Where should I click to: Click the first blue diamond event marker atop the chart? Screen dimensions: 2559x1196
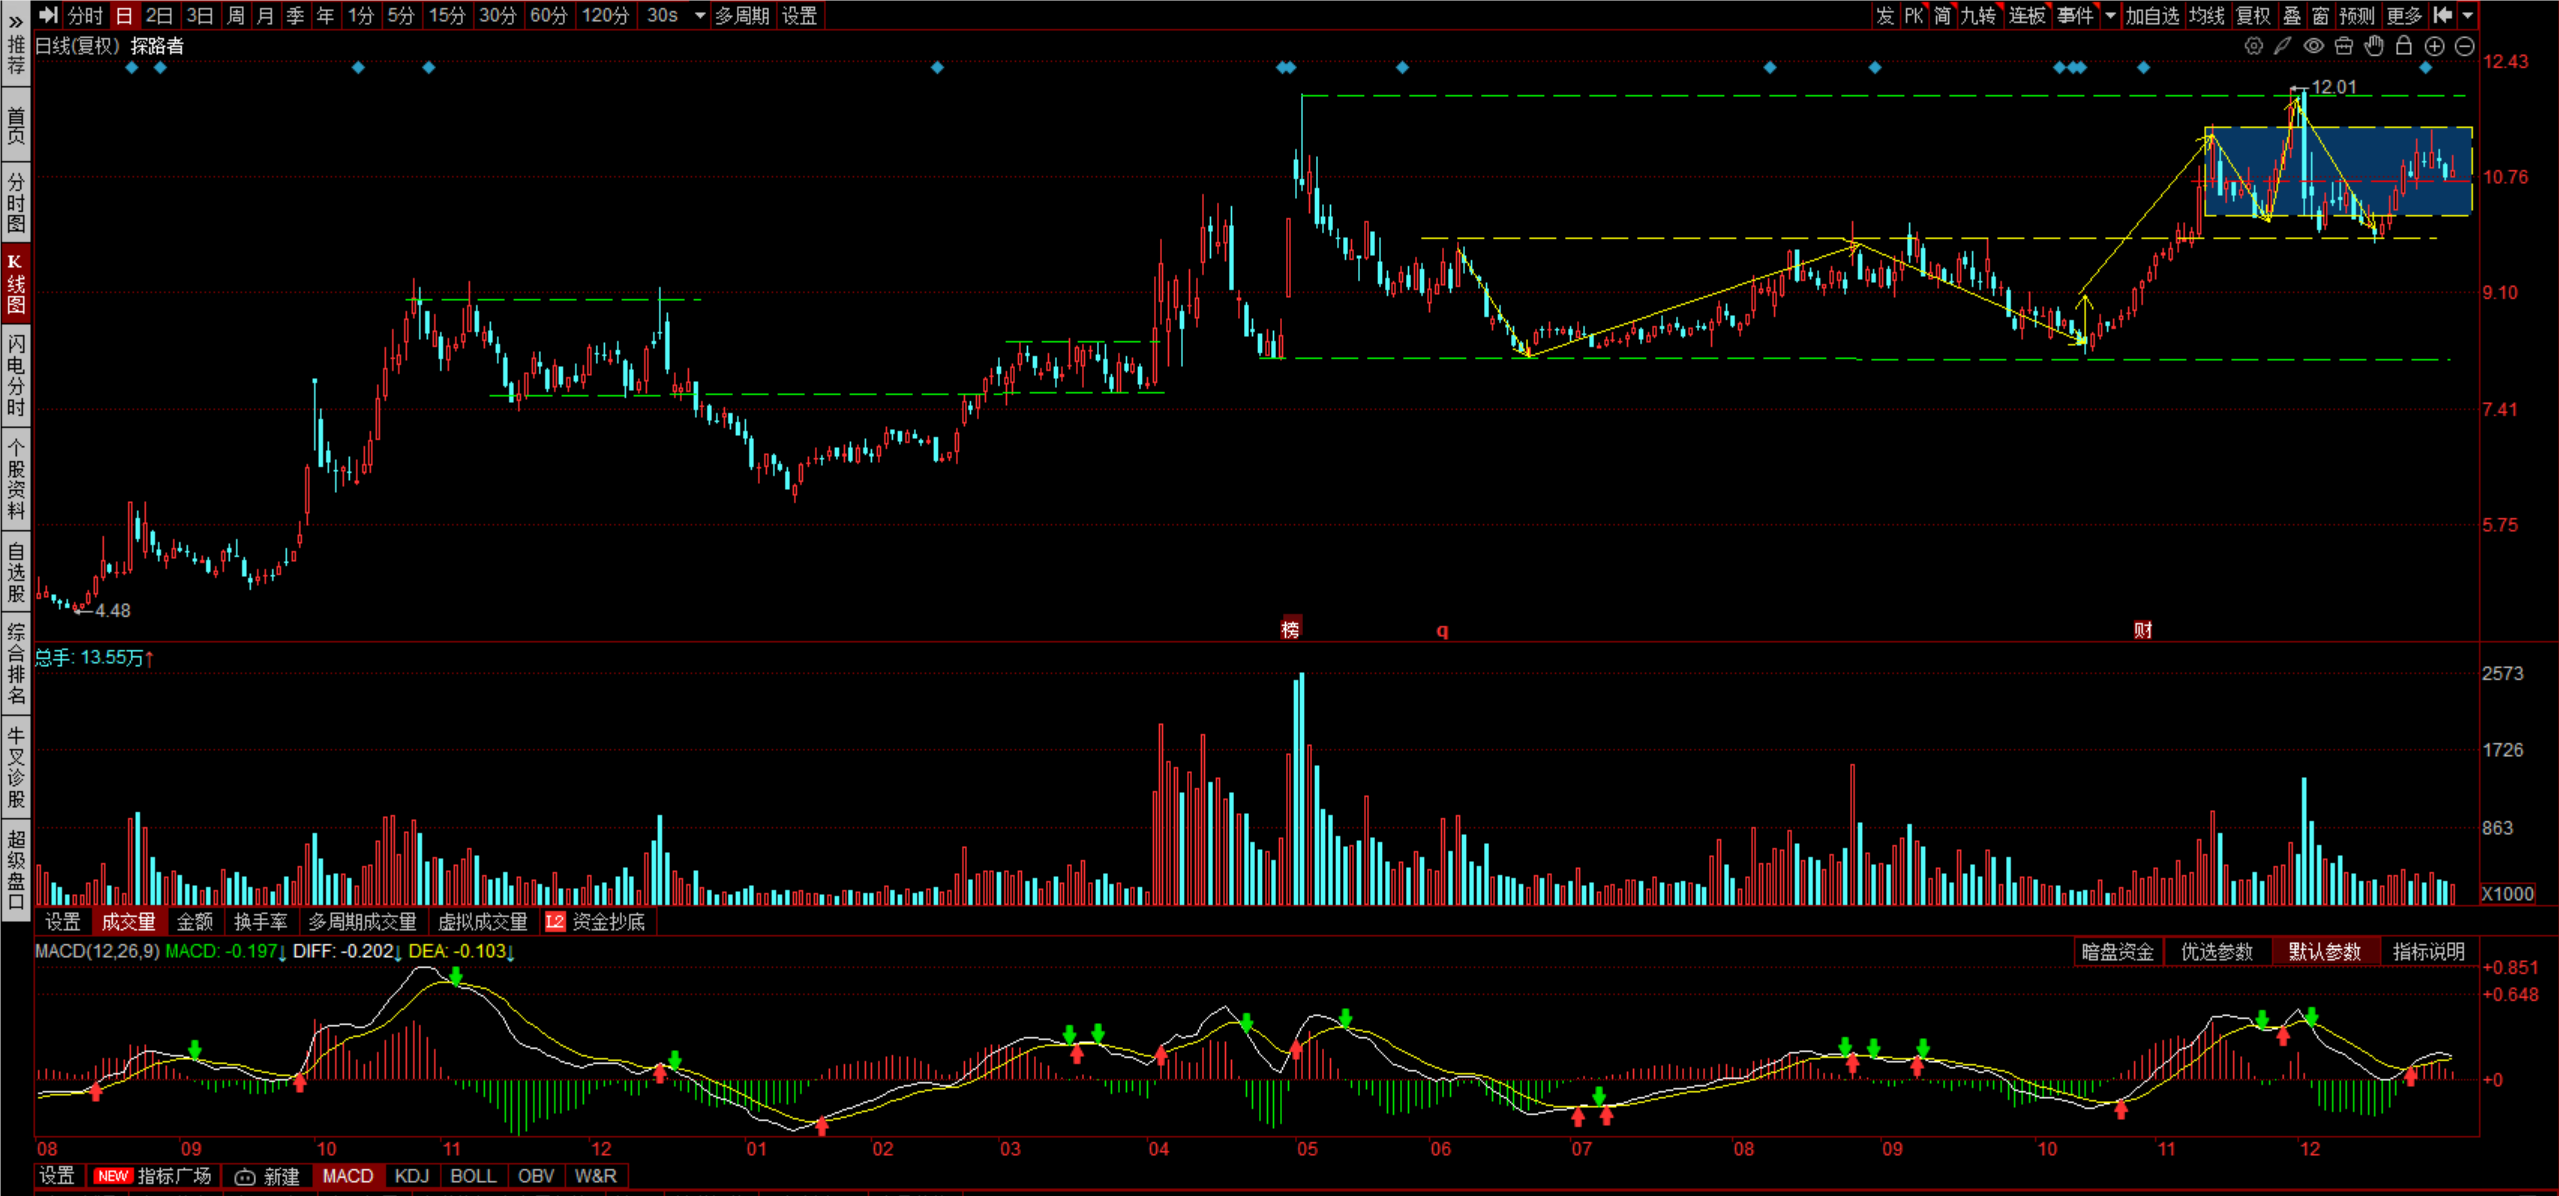pyautogui.click(x=132, y=68)
